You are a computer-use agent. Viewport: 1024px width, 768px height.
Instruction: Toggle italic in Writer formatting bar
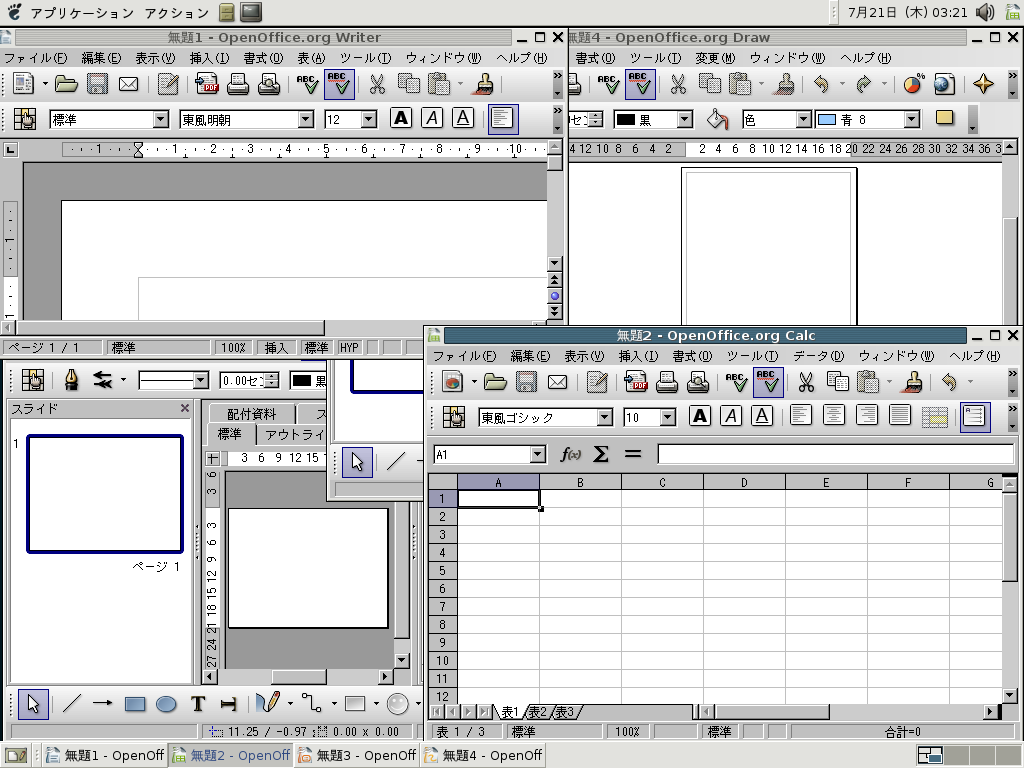(x=432, y=118)
